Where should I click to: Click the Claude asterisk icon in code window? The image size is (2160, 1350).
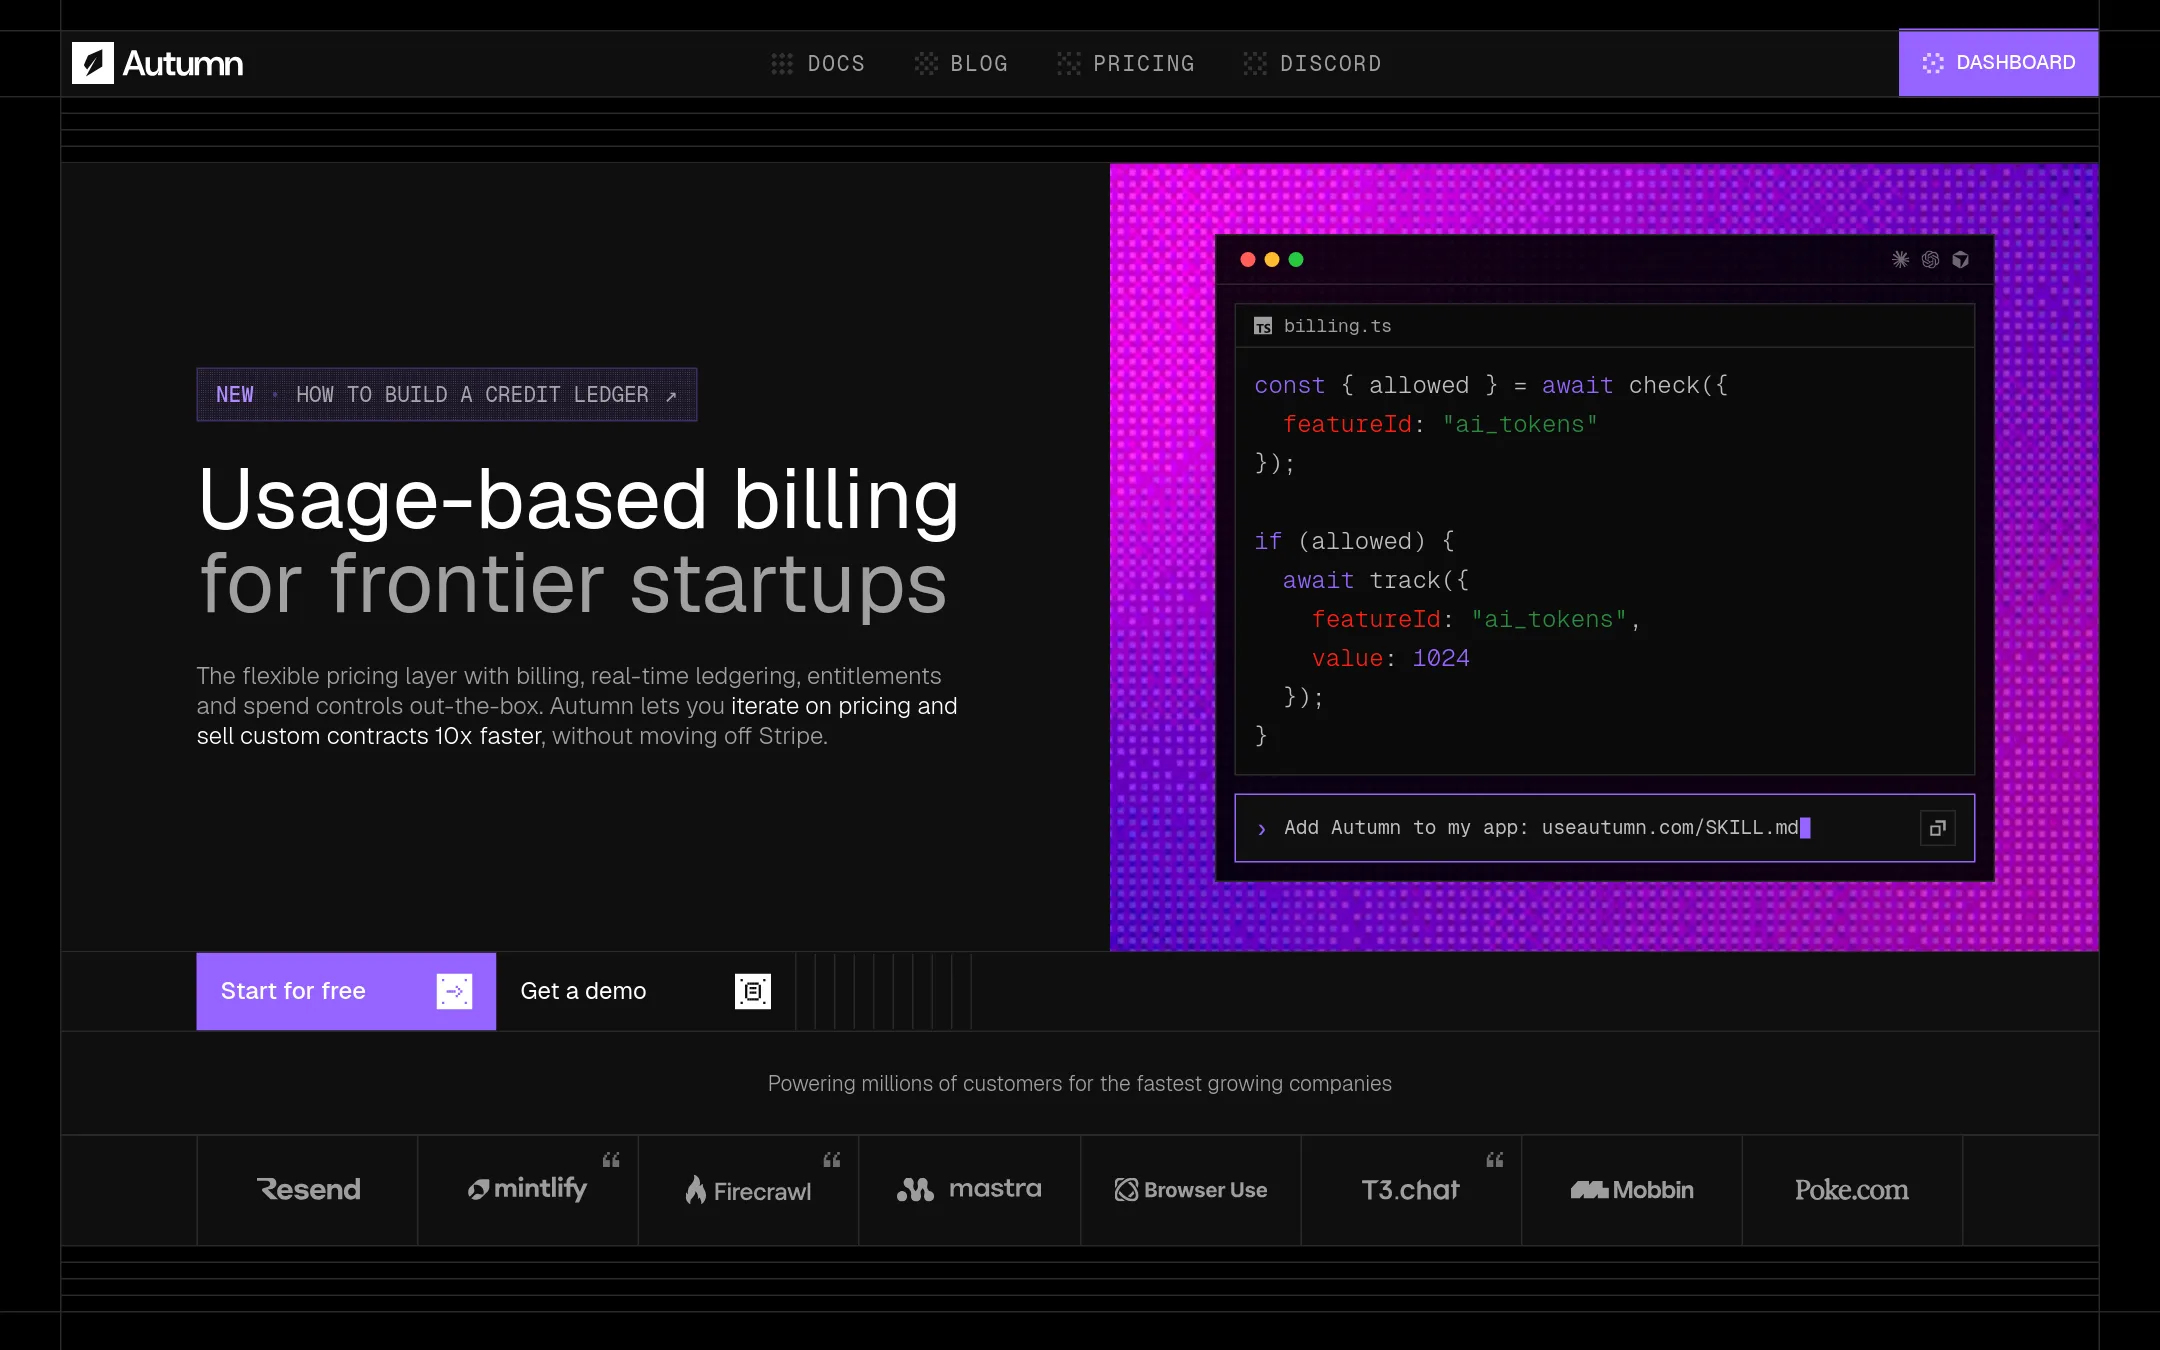1900,260
